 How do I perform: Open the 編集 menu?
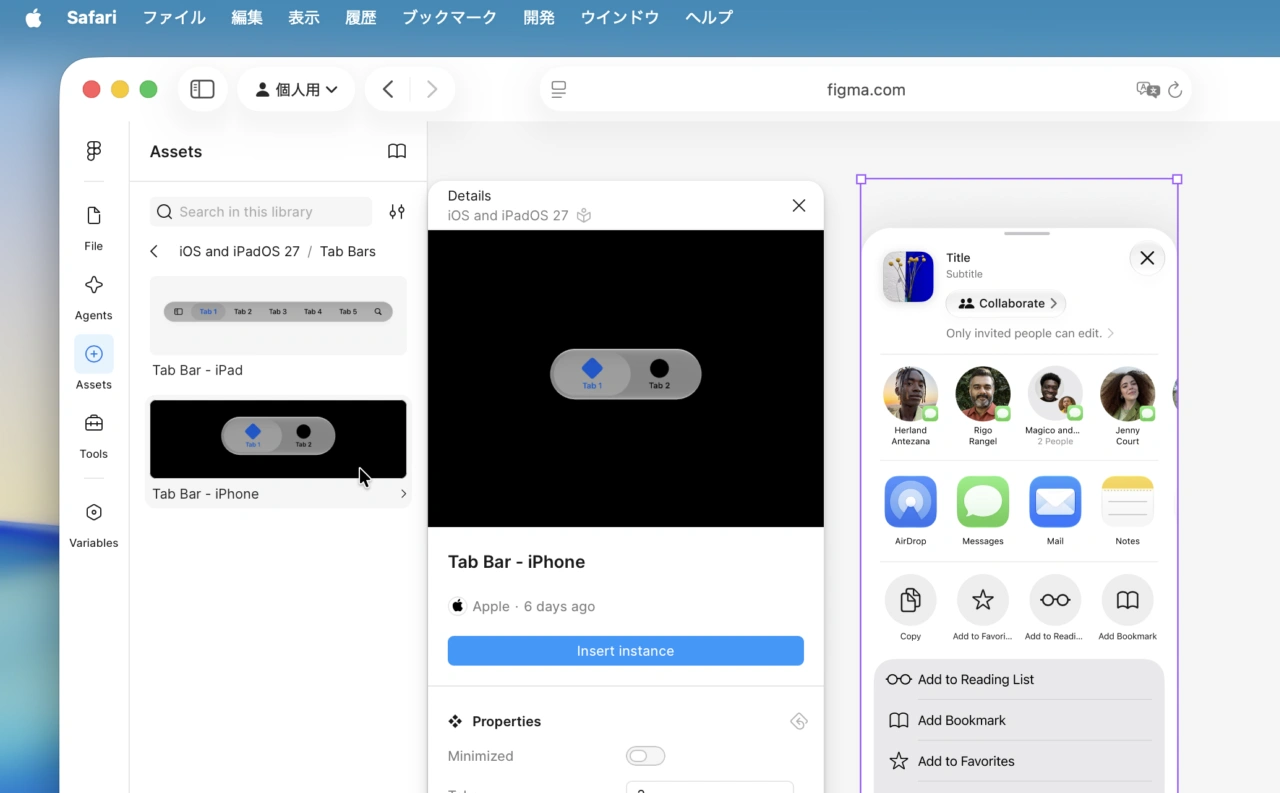coord(247,18)
